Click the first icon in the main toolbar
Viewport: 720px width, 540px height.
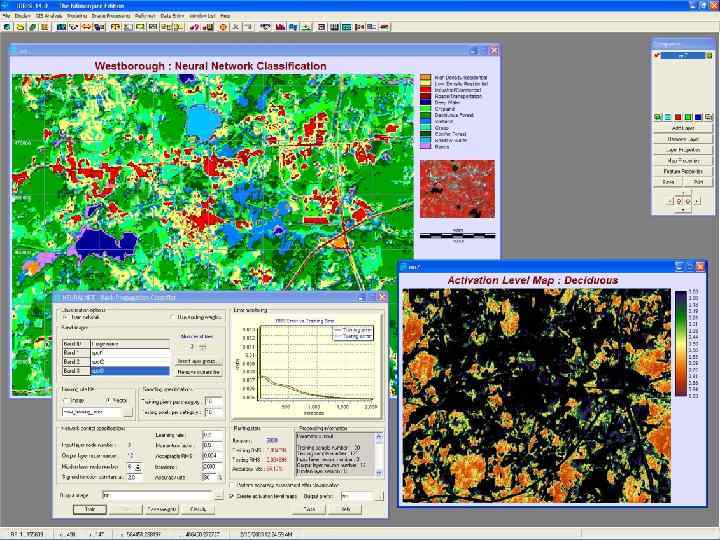tap(7, 29)
